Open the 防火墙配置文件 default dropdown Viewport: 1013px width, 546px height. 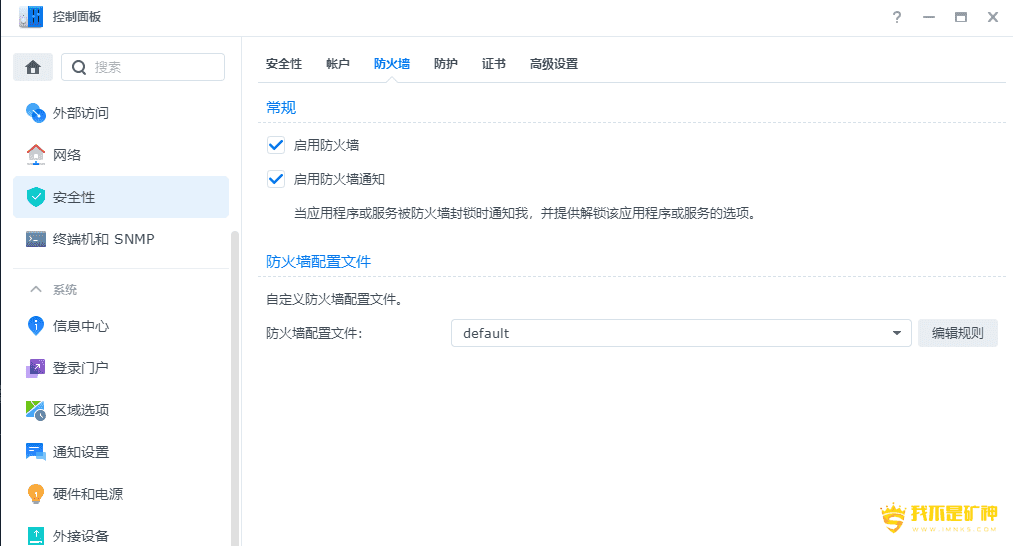pyautogui.click(x=681, y=333)
